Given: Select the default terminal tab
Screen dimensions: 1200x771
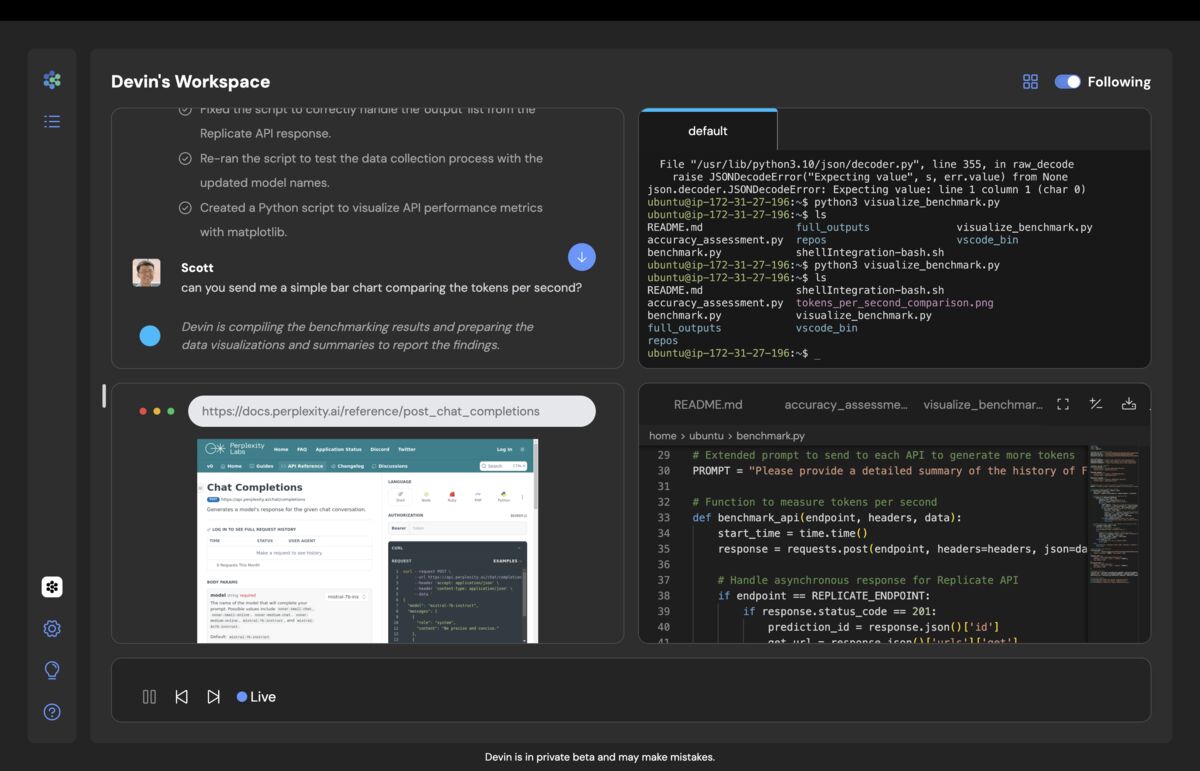Looking at the screenshot, I should pyautogui.click(x=708, y=130).
